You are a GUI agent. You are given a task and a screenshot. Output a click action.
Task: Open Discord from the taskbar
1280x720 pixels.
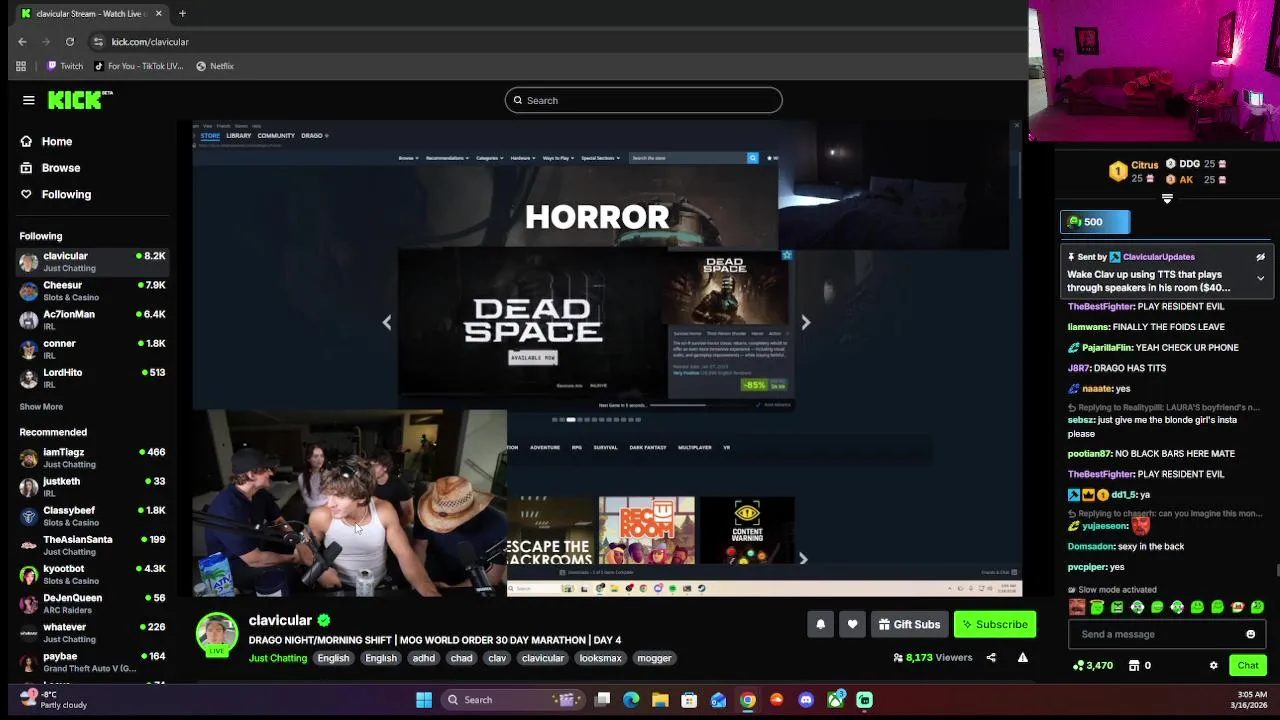coord(806,700)
